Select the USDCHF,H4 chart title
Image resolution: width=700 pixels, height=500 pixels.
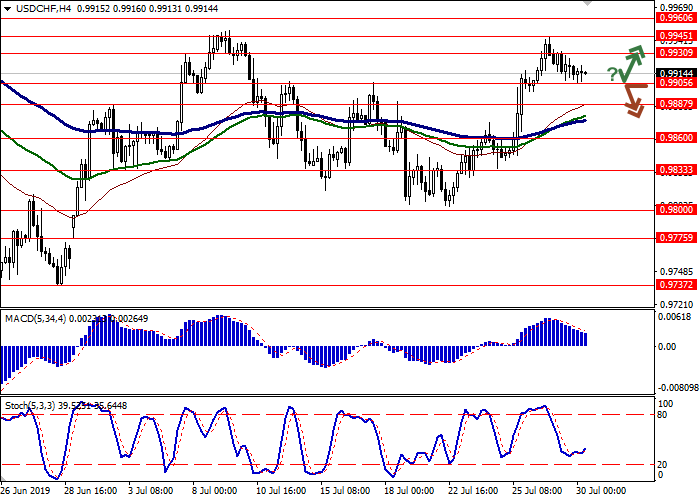(32, 6)
